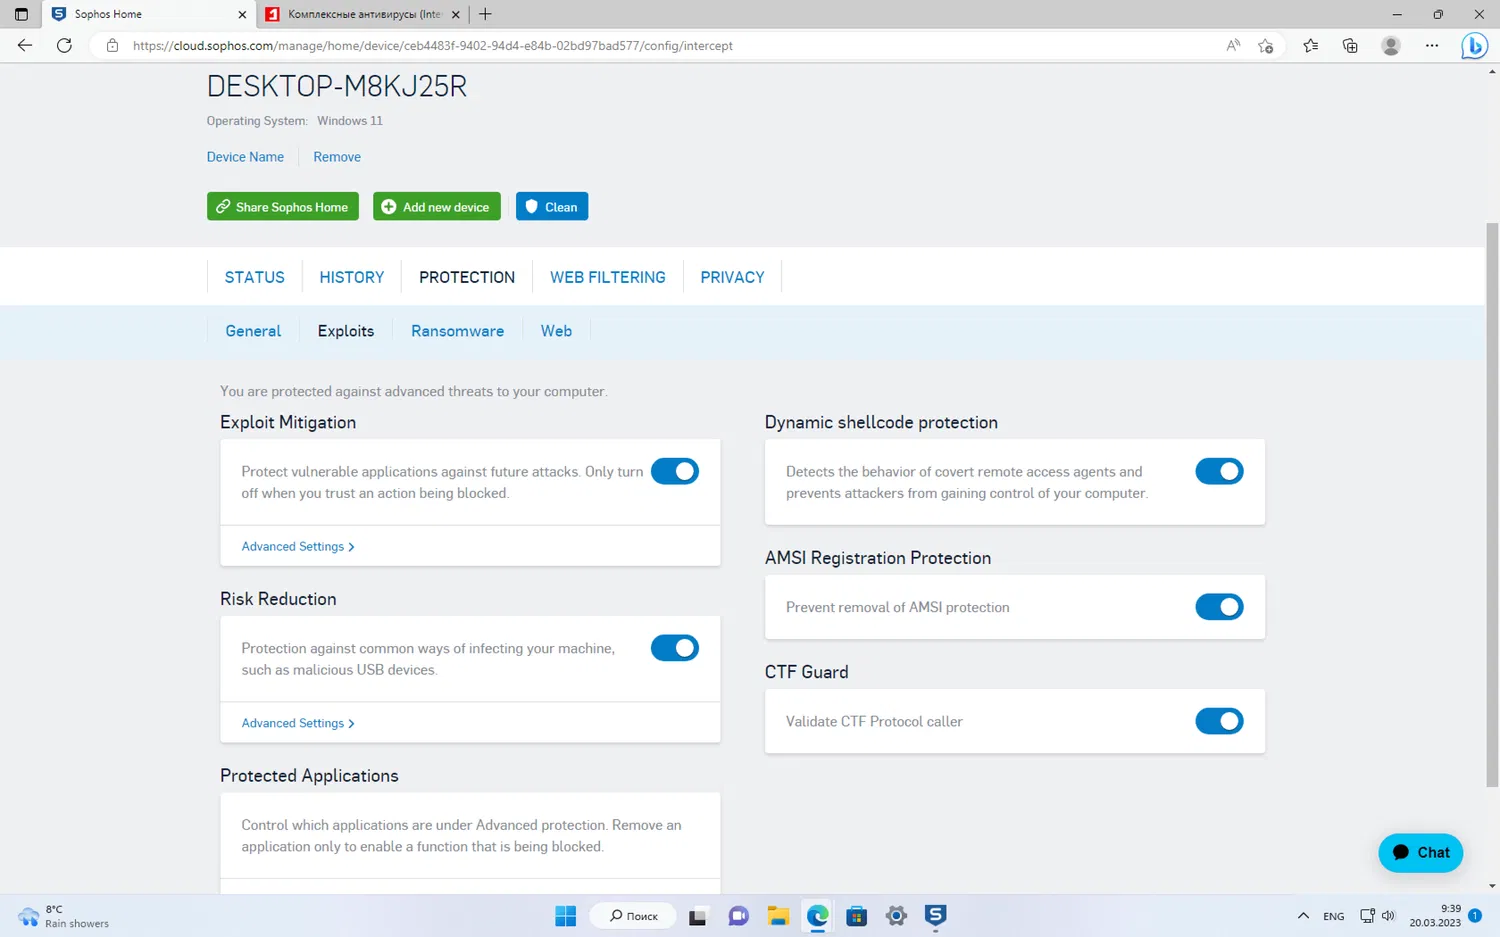Open the clock and date 20.03.2023

pos(1435,916)
